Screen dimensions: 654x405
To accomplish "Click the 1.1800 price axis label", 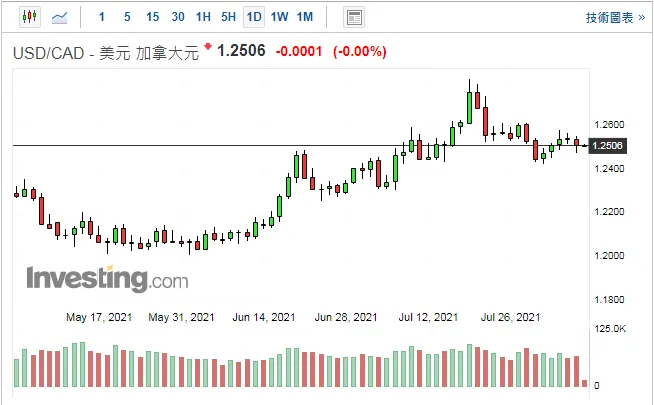I will pyautogui.click(x=609, y=299).
